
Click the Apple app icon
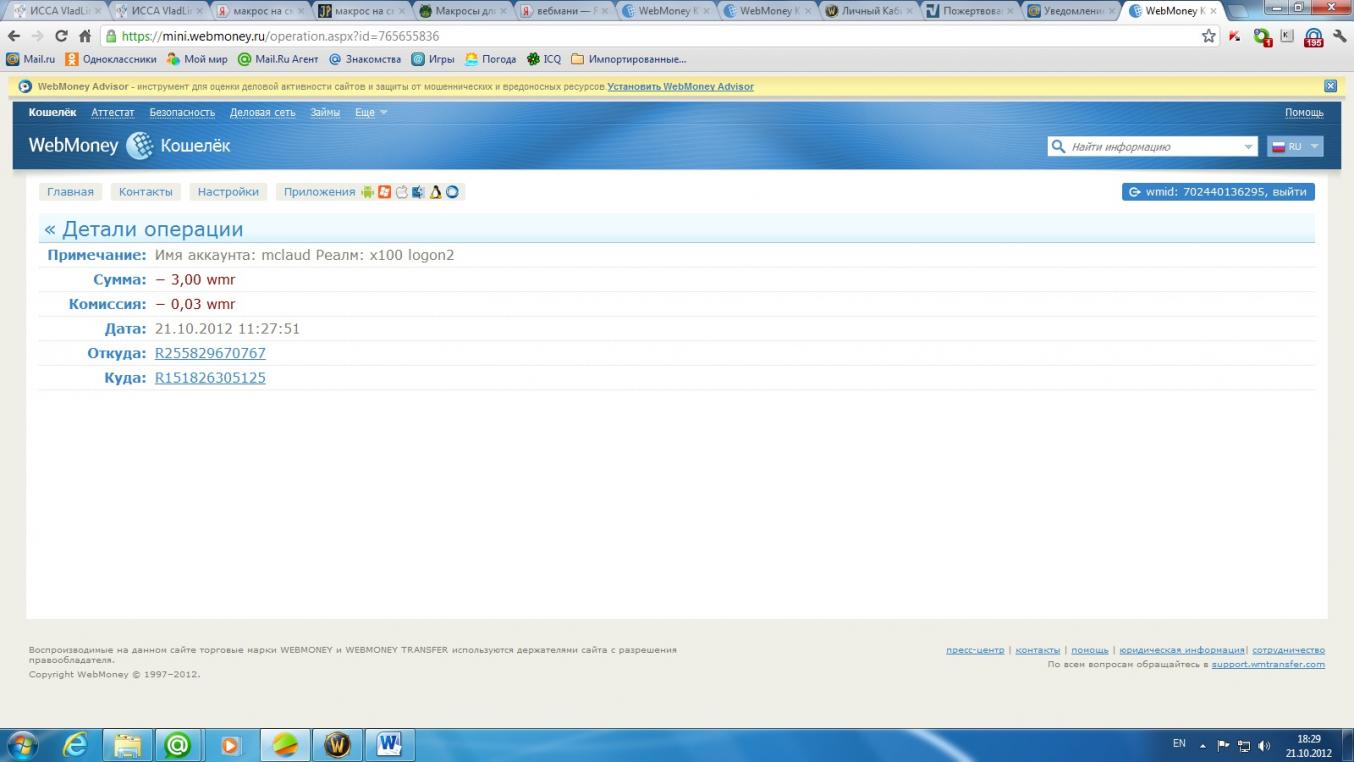(x=401, y=192)
